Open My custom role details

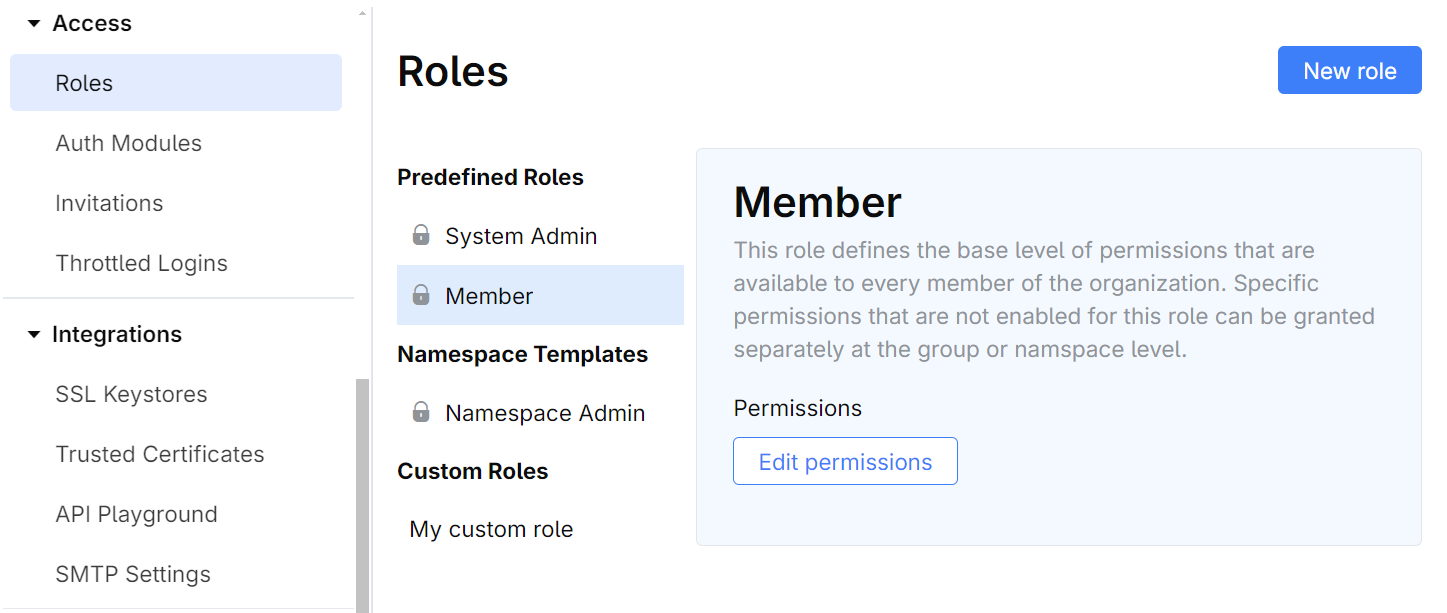(x=490, y=529)
